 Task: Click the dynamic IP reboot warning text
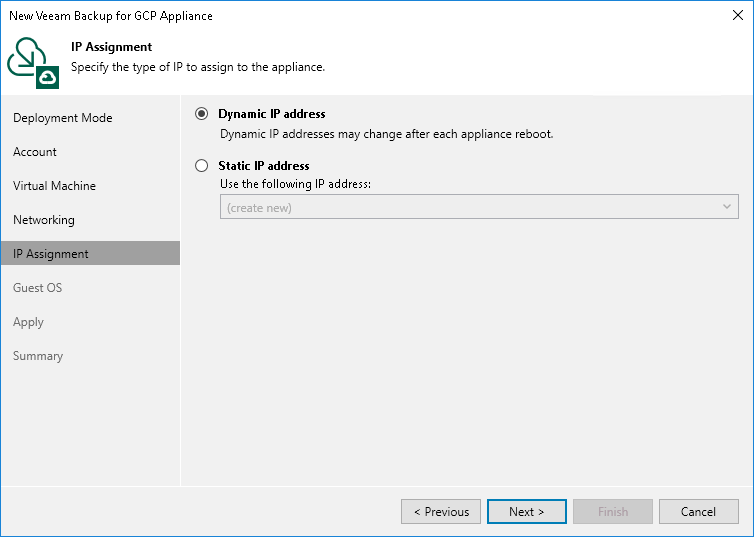pyautogui.click(x=387, y=134)
